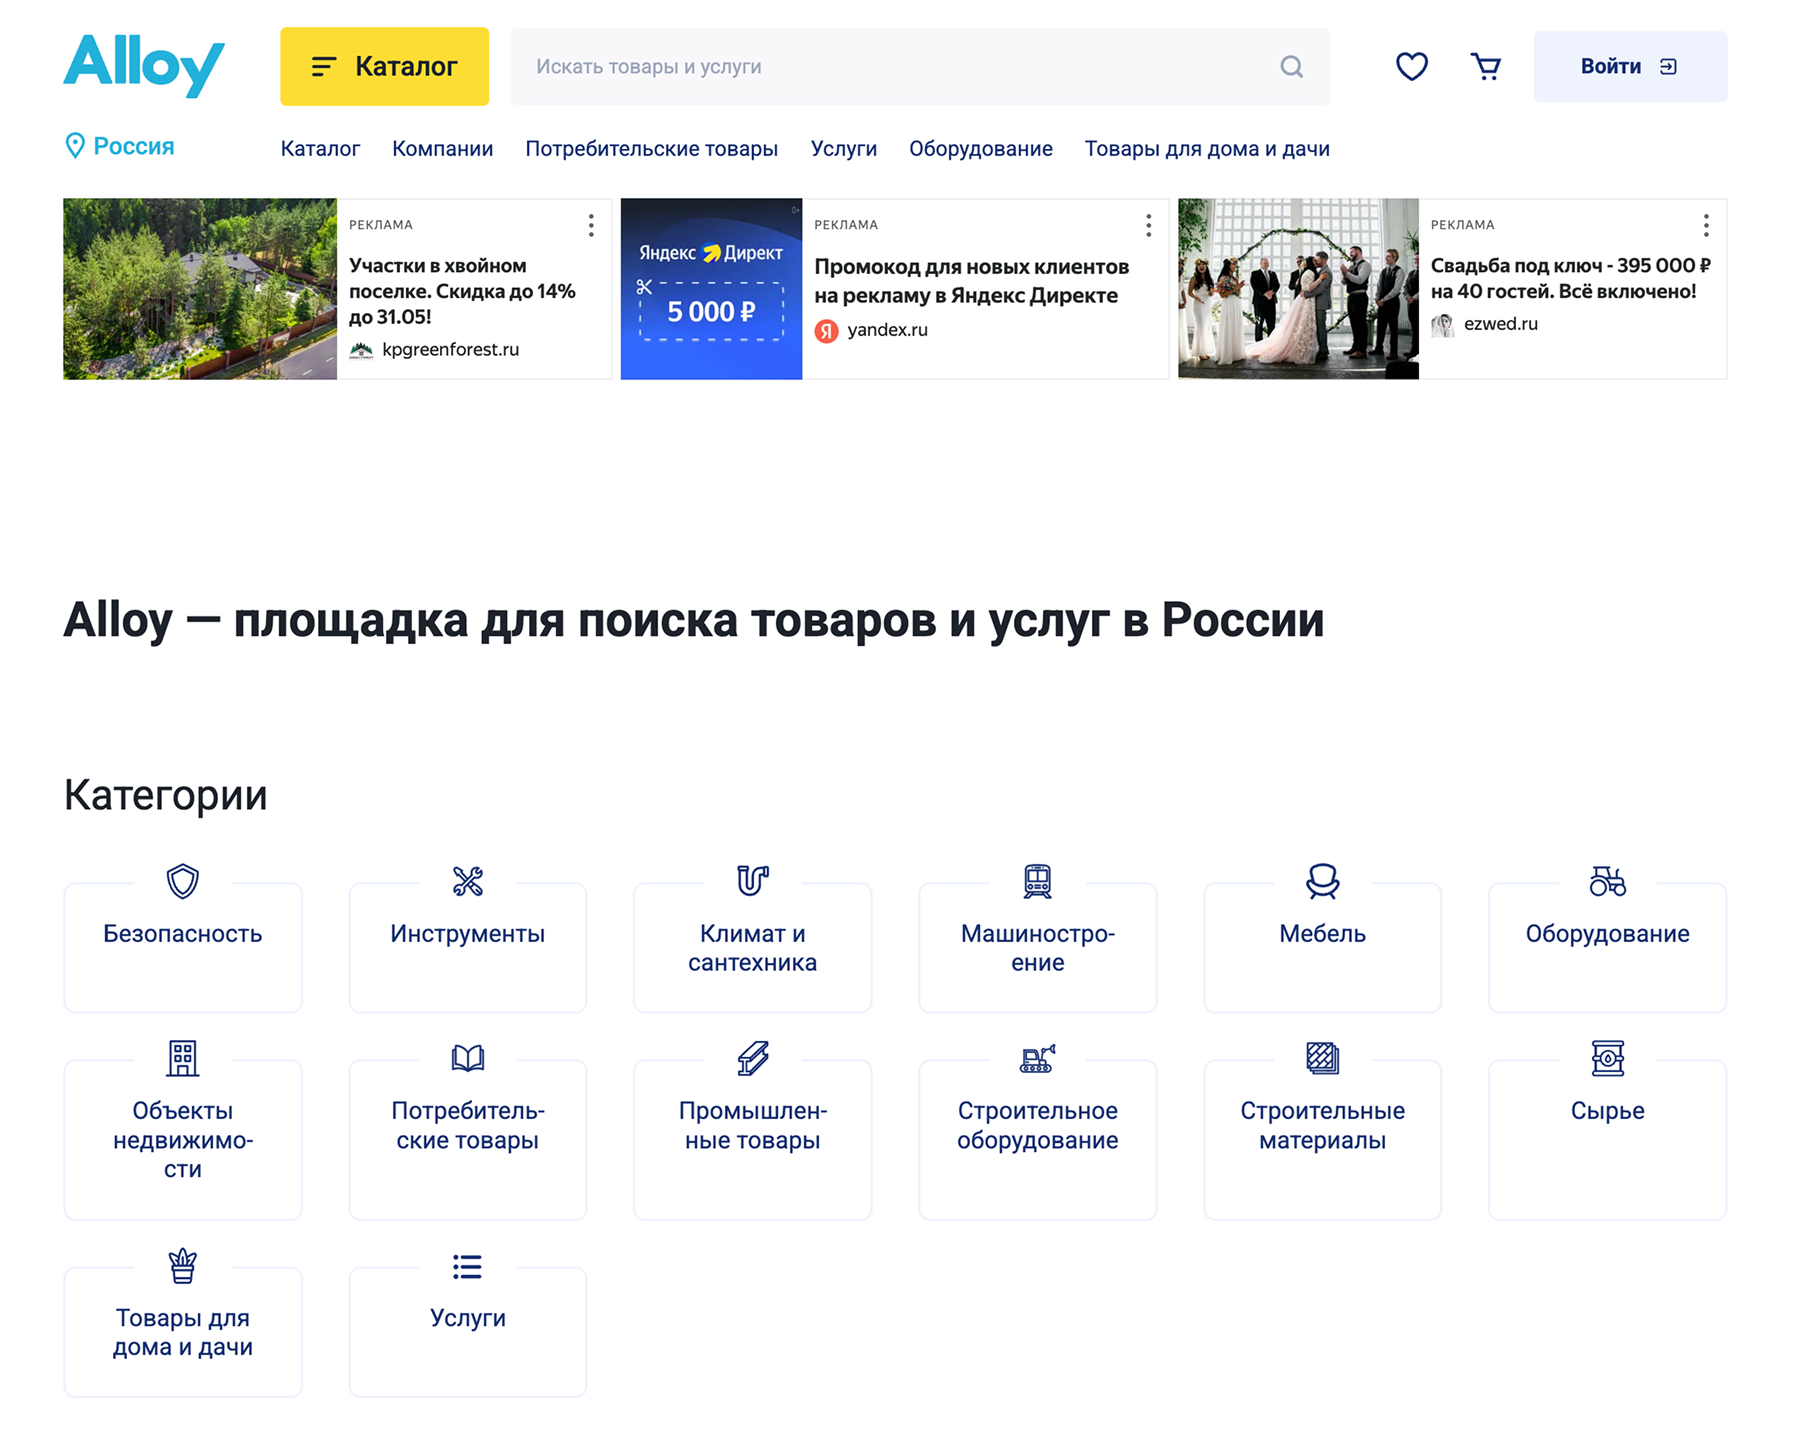Click the wedding ceremony ad photo
Screen dimensions: 1800x1445
pos(1298,289)
